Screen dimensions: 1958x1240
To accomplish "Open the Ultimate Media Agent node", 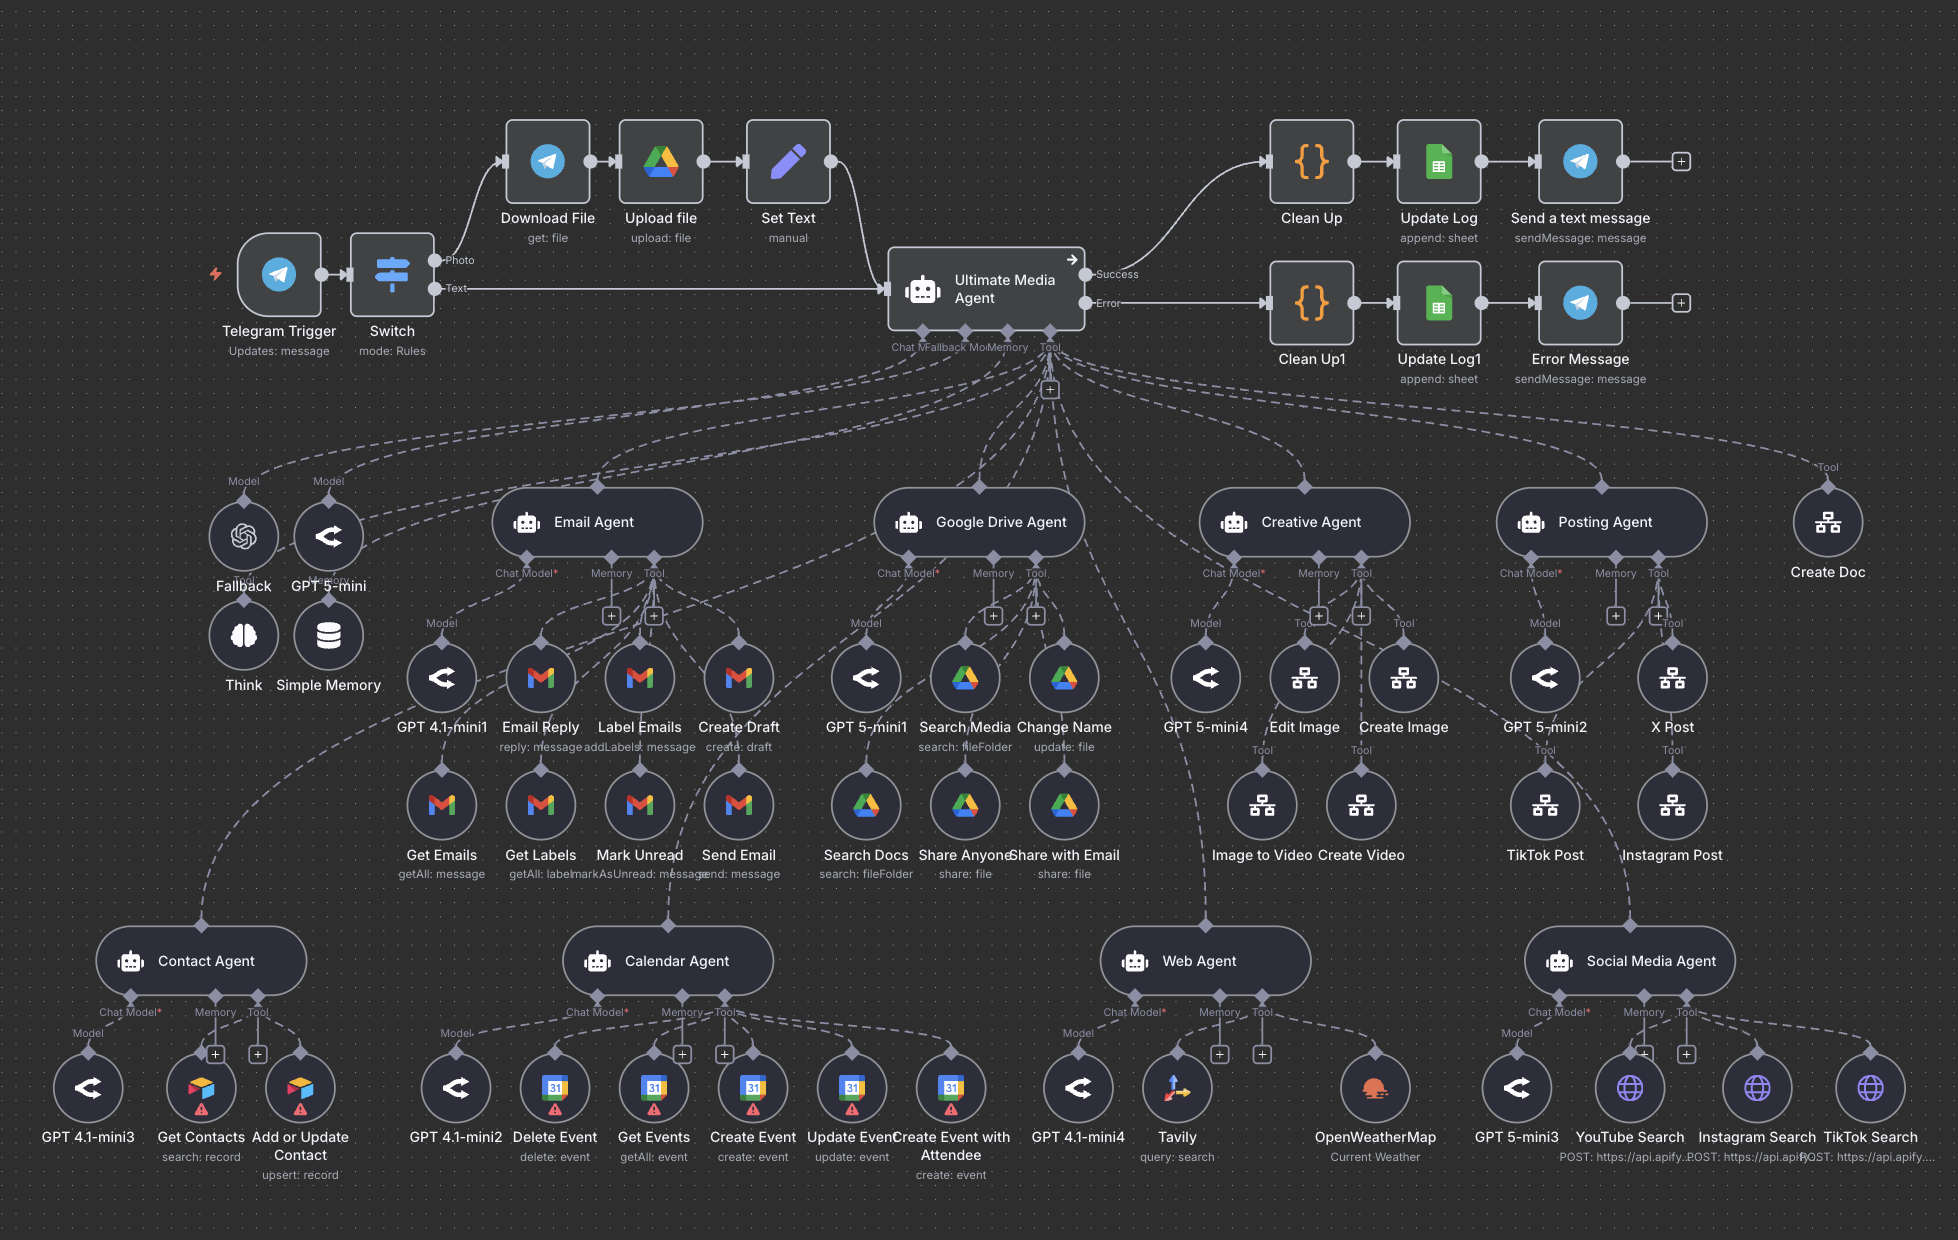I will pyautogui.click(x=985, y=289).
